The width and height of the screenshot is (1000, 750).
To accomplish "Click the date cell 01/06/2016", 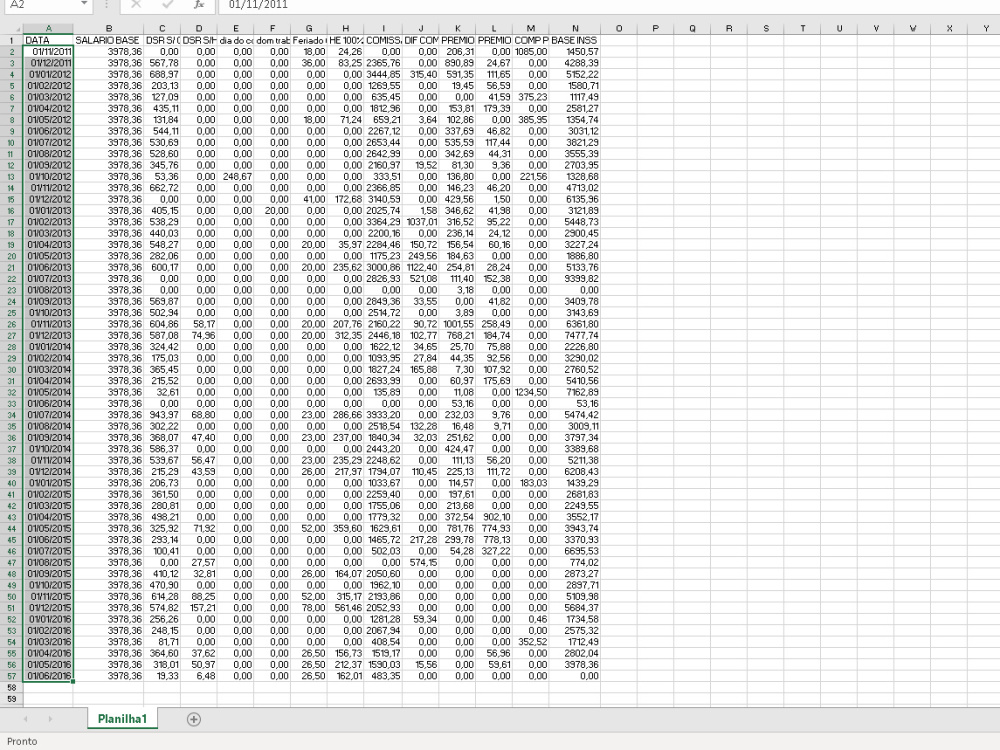I will point(48,676).
